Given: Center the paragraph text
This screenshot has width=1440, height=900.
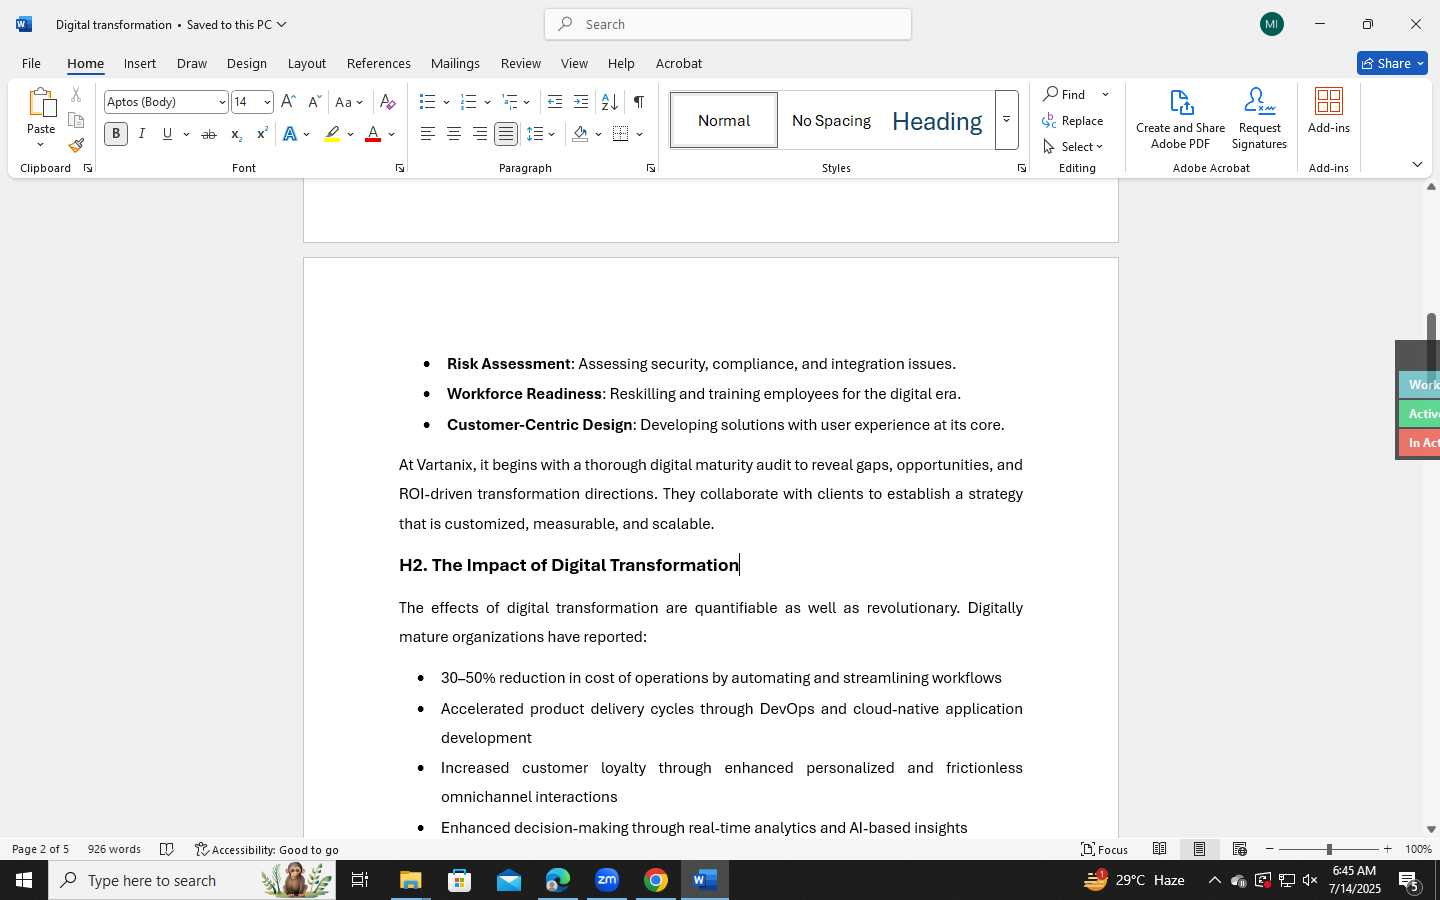Looking at the screenshot, I should coord(454,134).
